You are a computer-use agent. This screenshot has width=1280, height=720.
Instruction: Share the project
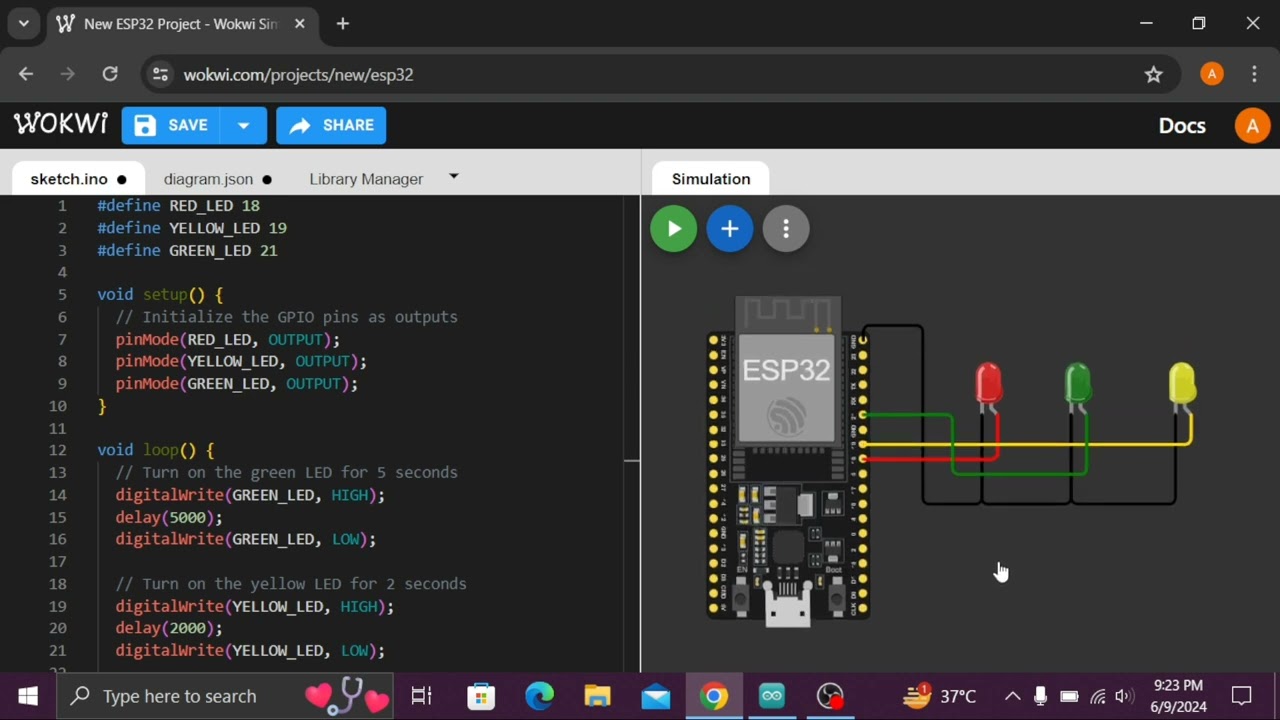click(x=331, y=125)
